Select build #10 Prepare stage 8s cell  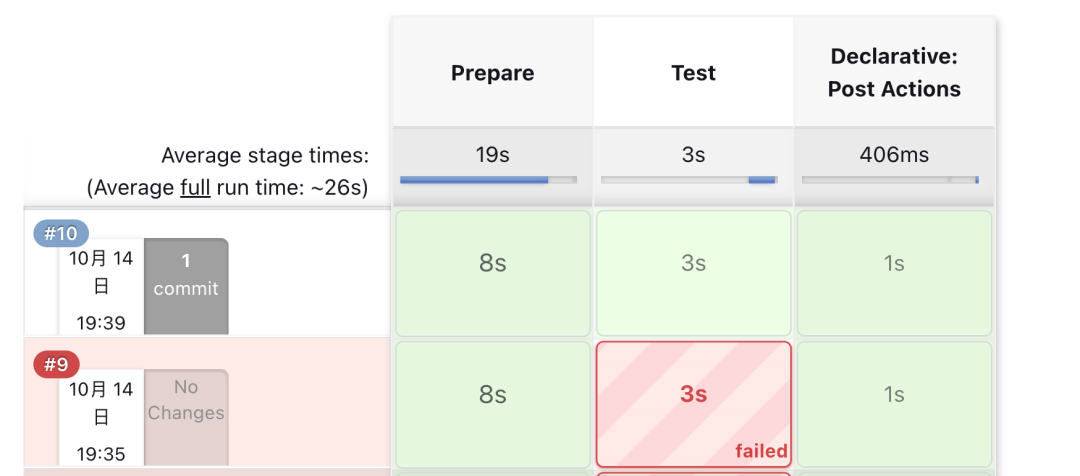[492, 273]
